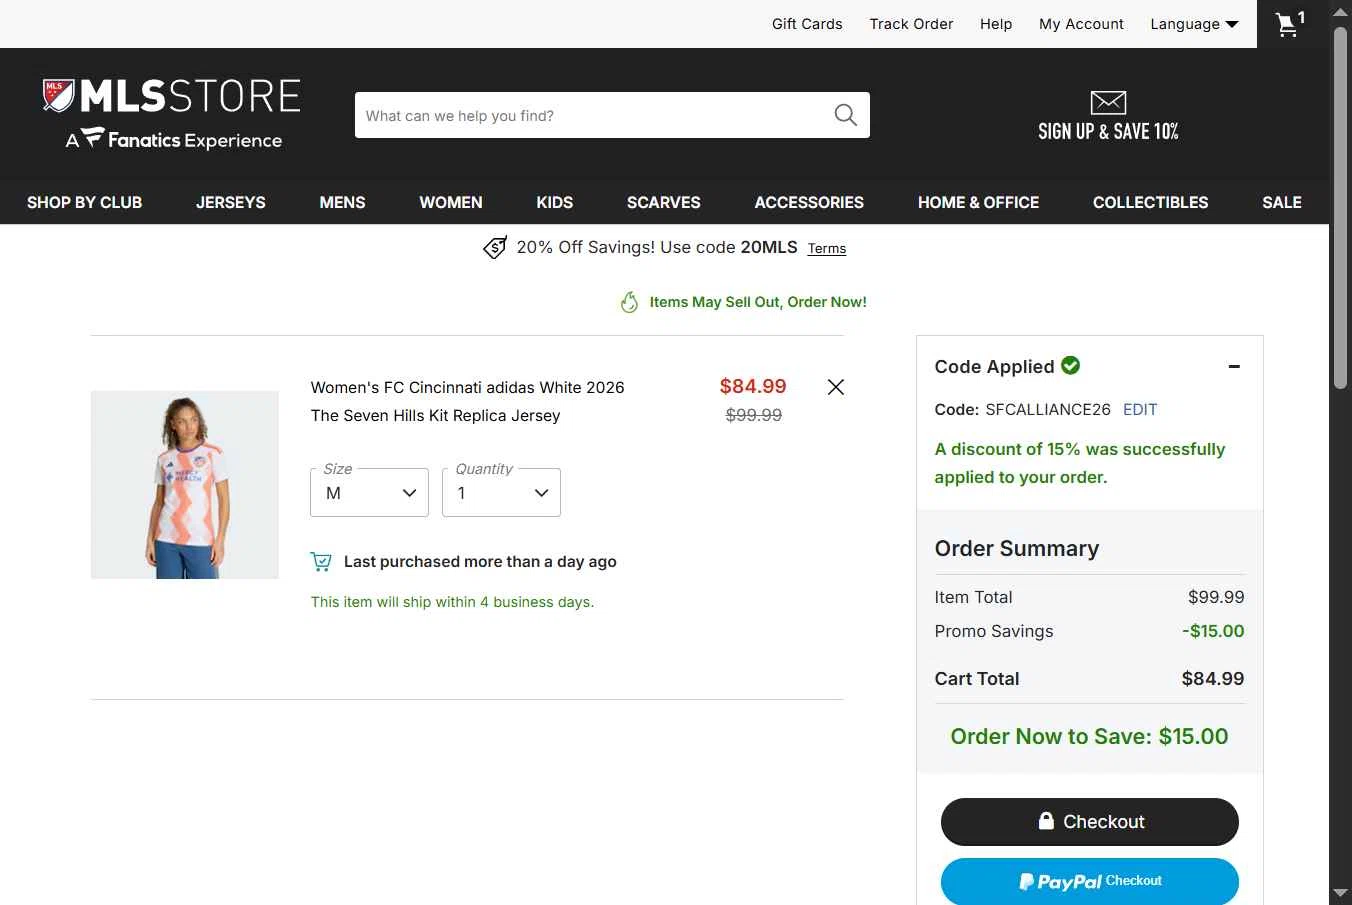Click the envelope sign-up icon
Screen dimensions: 1352x905
click(x=1108, y=102)
